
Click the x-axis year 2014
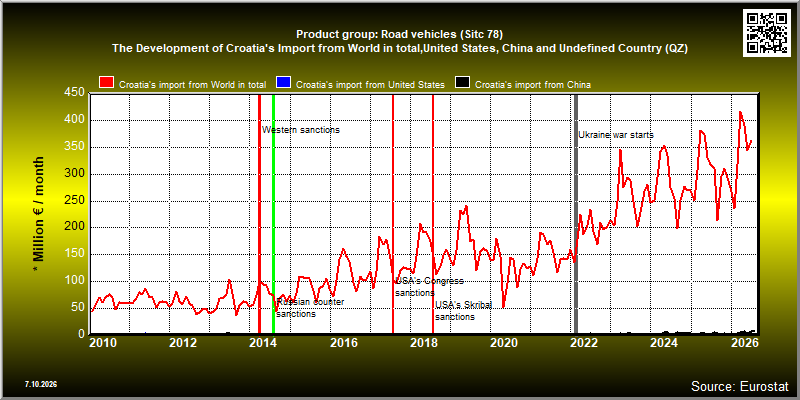coord(263,342)
